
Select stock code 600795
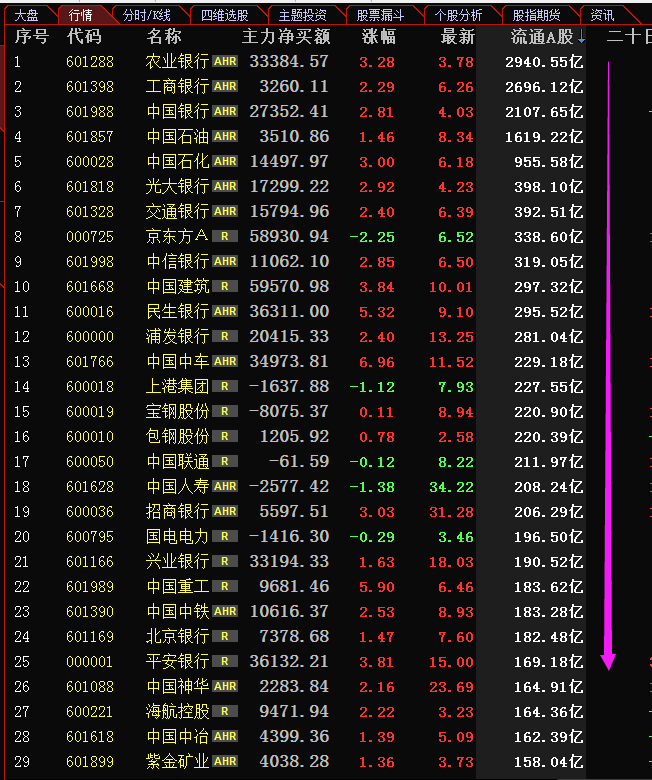tap(90, 537)
